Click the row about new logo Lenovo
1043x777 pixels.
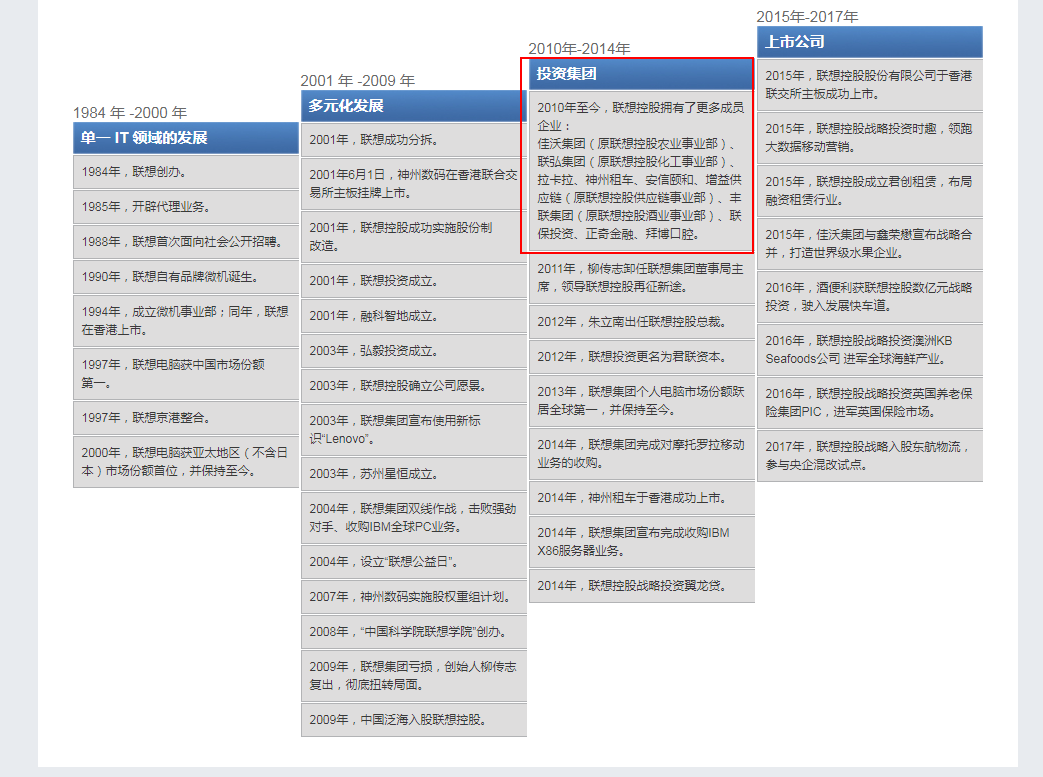(x=414, y=430)
